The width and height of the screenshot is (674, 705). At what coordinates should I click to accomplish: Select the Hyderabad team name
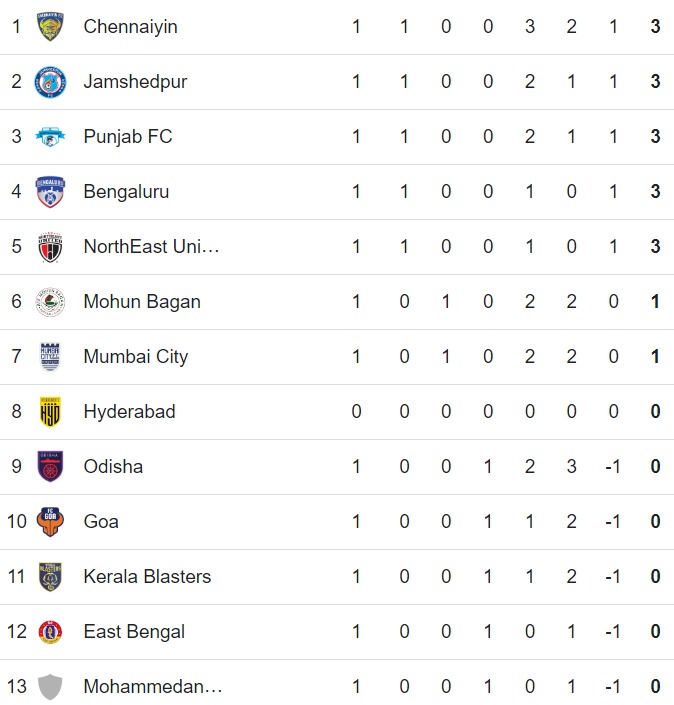click(x=129, y=412)
